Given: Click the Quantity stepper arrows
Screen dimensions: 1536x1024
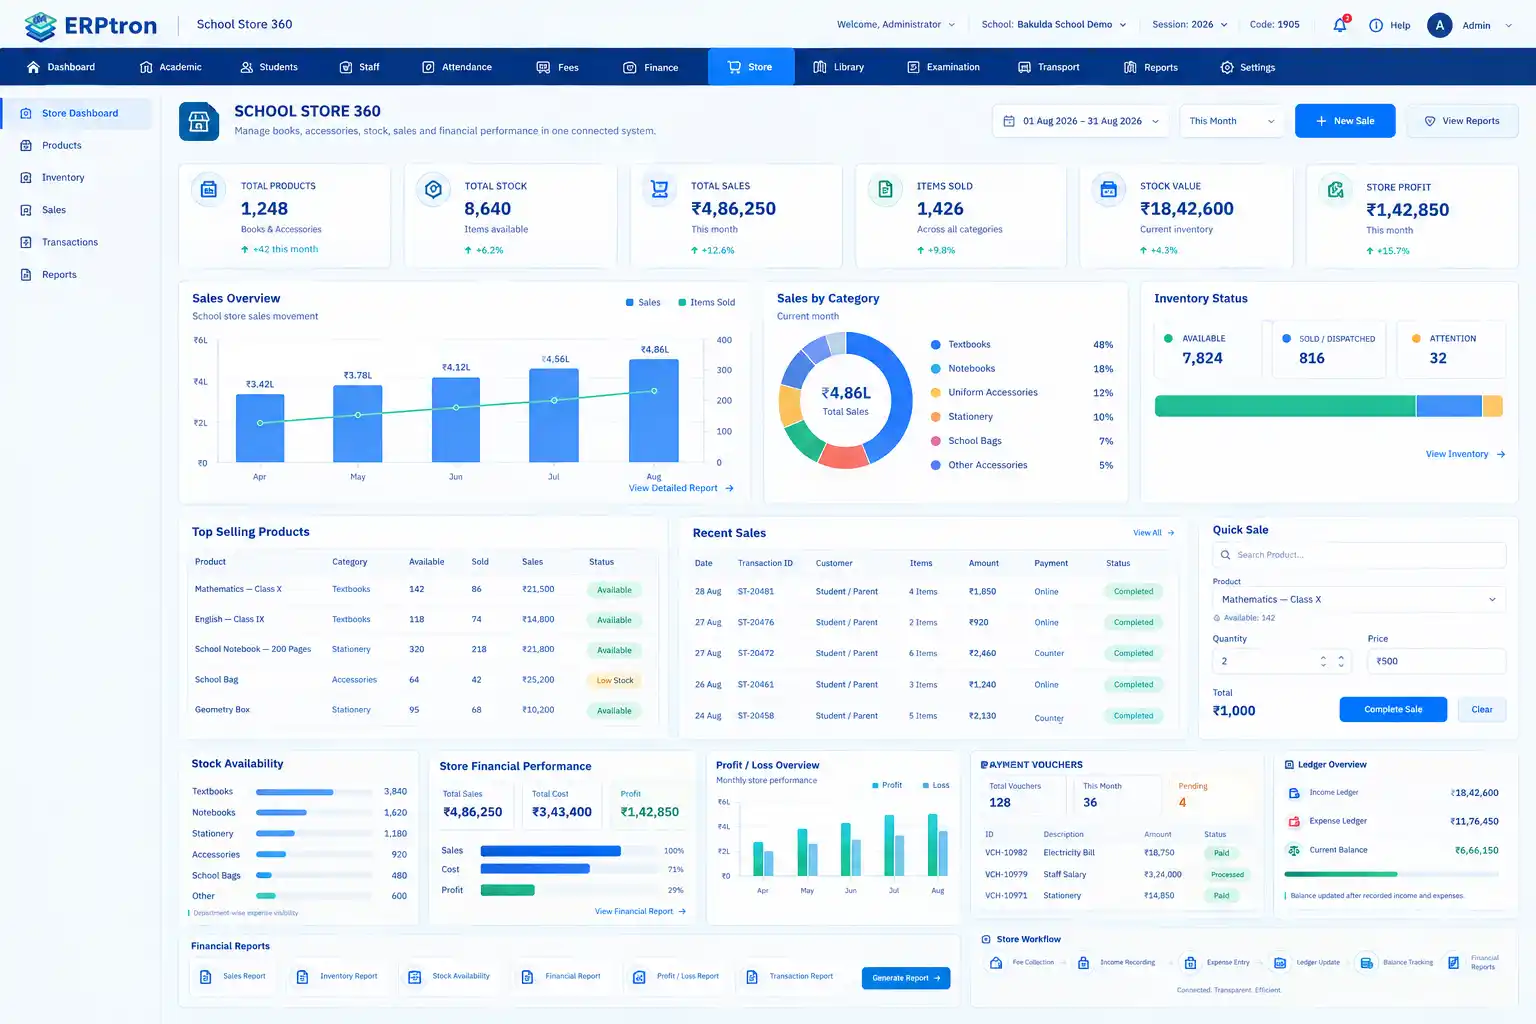Looking at the screenshot, I should point(1332,661).
